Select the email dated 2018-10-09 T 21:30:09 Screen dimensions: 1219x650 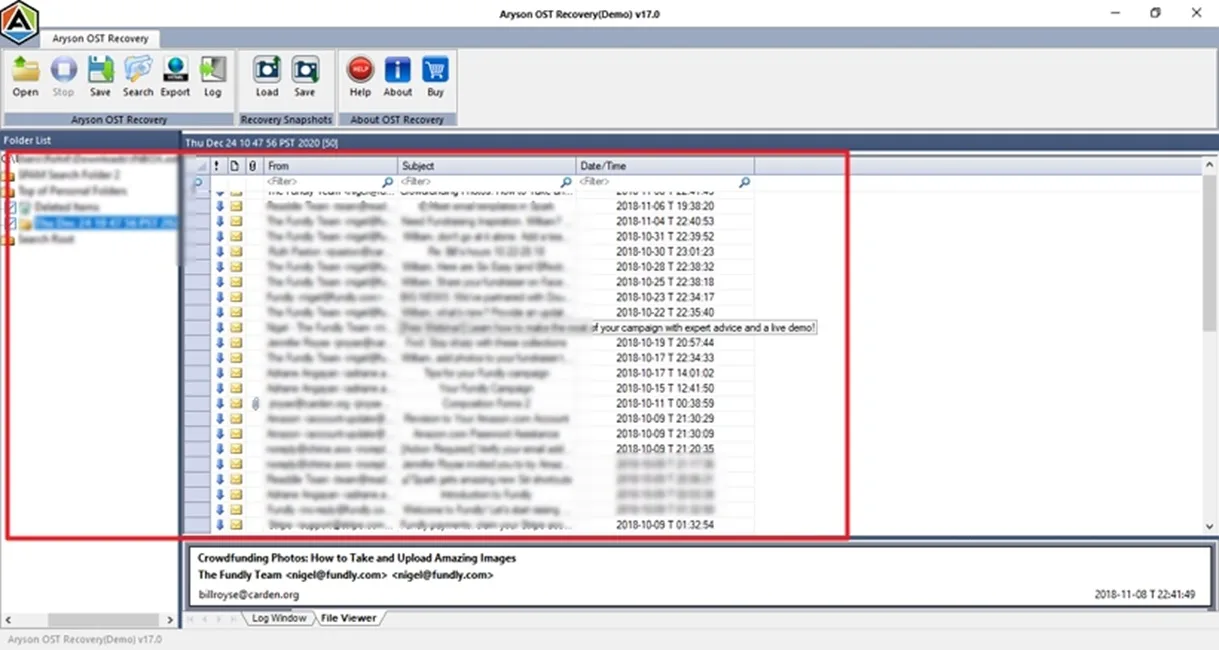(484, 434)
